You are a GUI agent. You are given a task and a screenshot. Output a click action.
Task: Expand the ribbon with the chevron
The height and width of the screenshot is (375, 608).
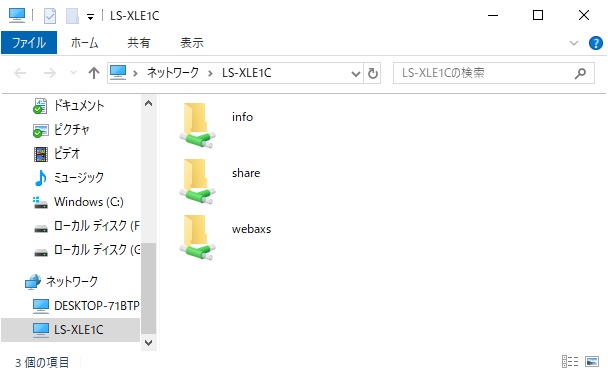574,43
